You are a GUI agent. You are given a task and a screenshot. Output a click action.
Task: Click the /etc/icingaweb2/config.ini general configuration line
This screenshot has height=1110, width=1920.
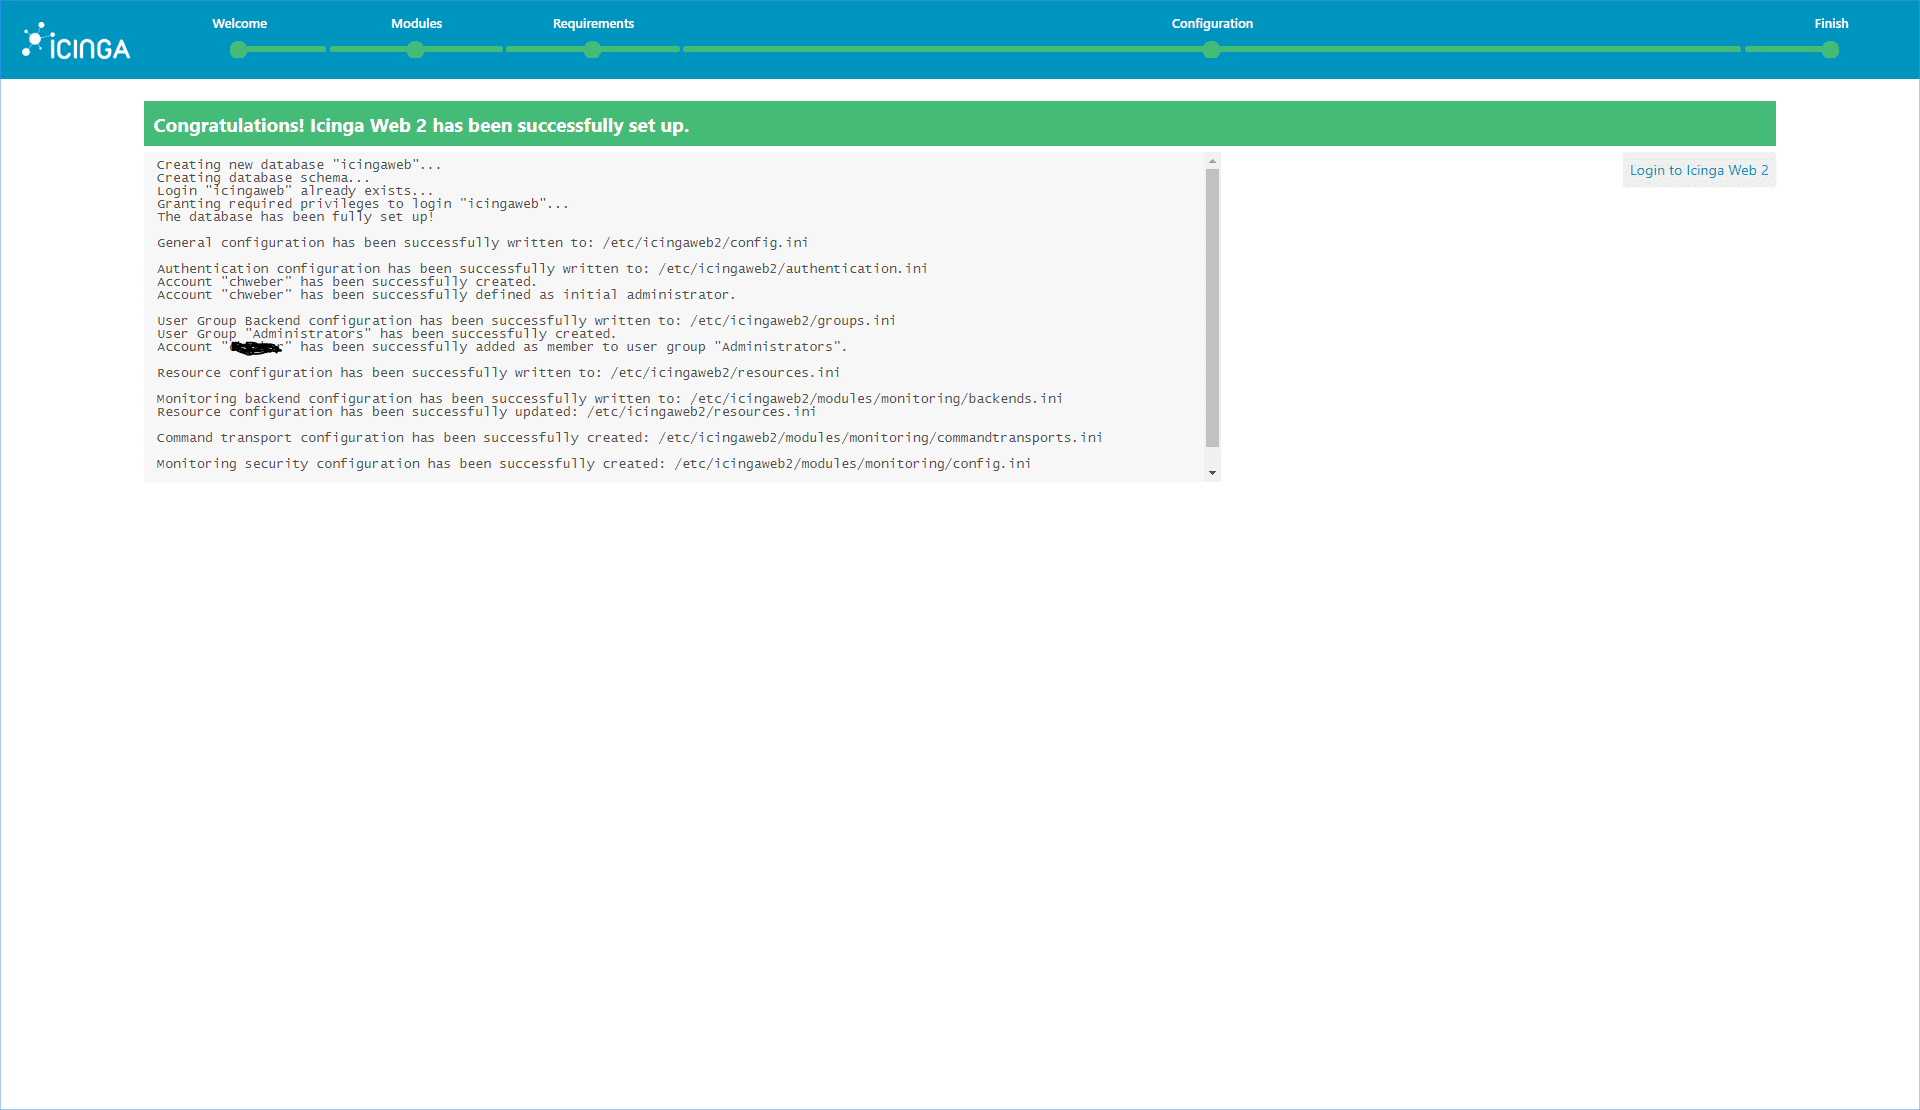[482, 242]
